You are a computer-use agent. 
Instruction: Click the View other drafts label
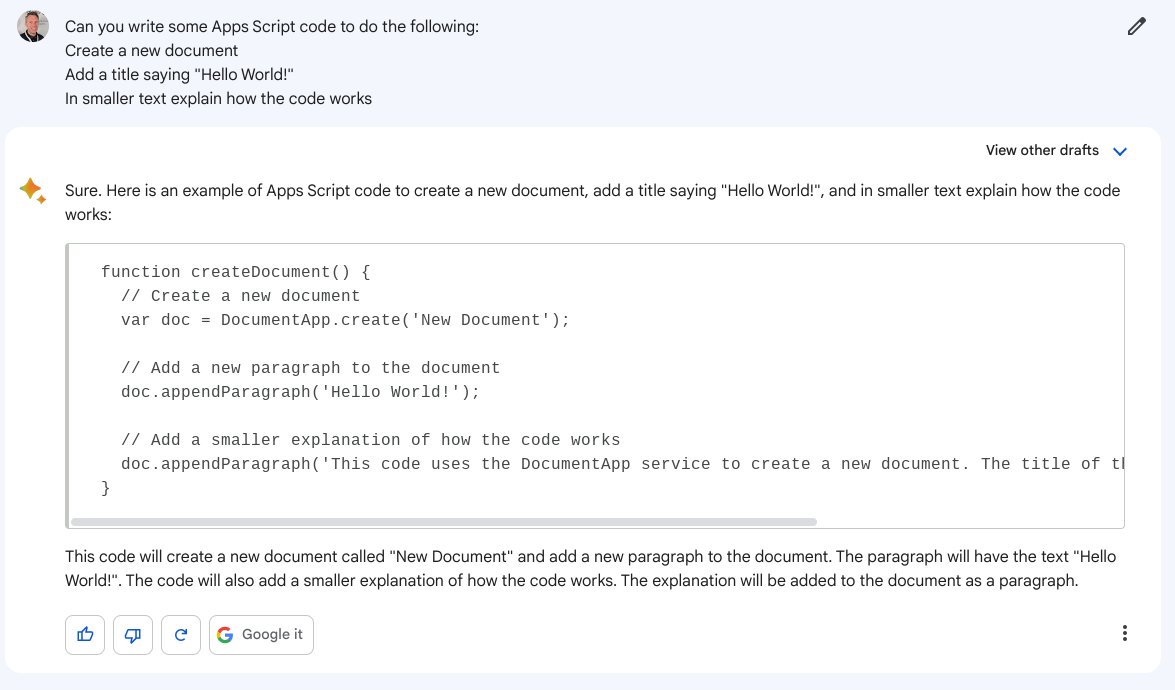1041,150
